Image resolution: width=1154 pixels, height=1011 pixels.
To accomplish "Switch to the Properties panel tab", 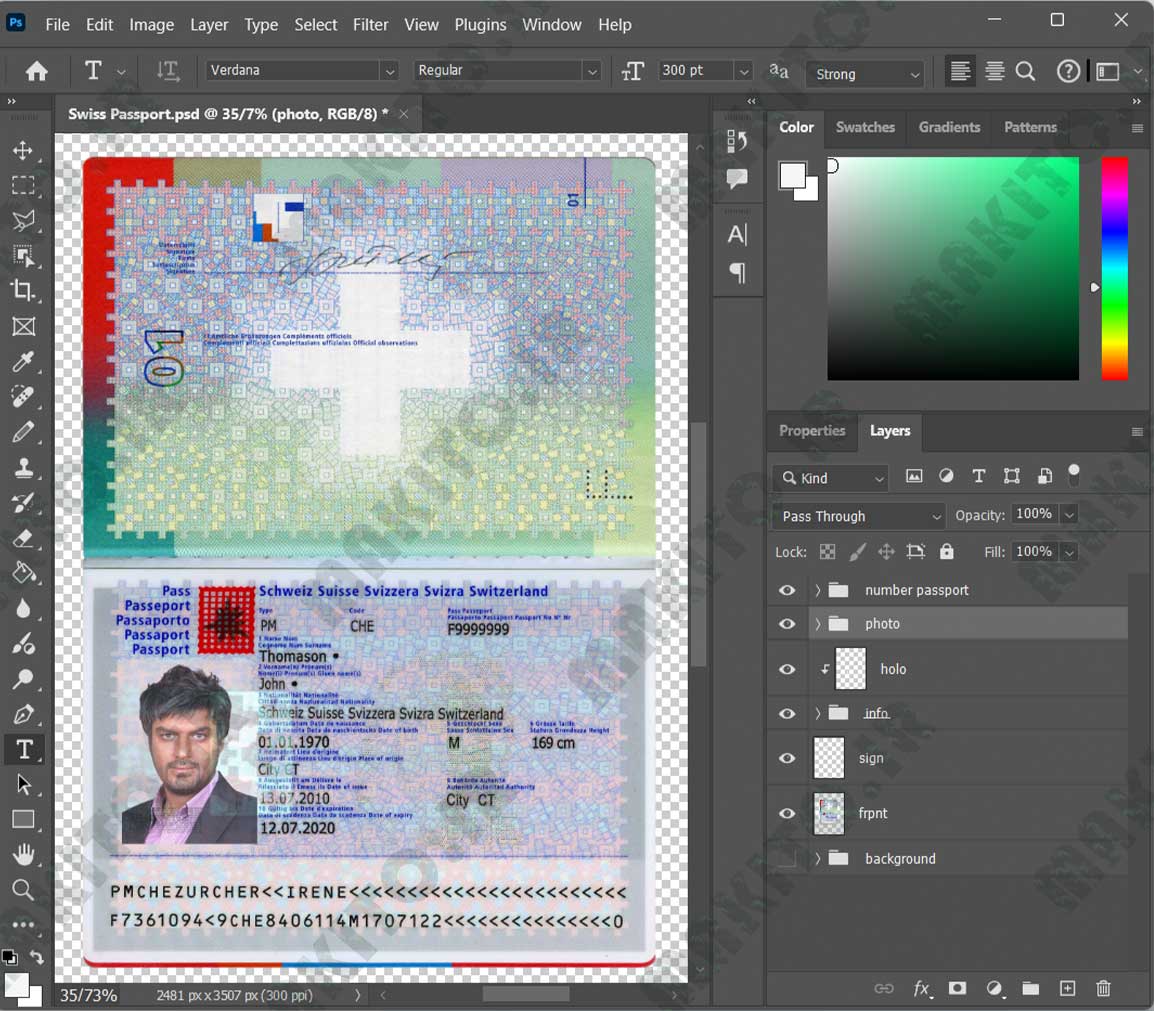I will tap(812, 430).
